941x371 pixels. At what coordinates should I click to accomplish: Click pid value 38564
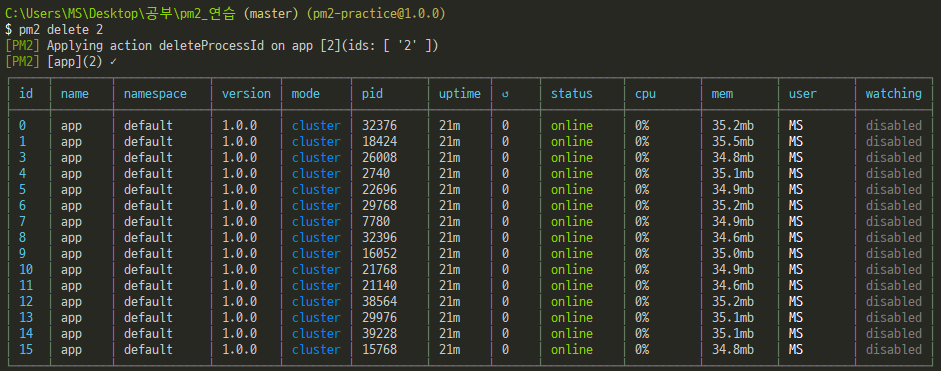(379, 301)
